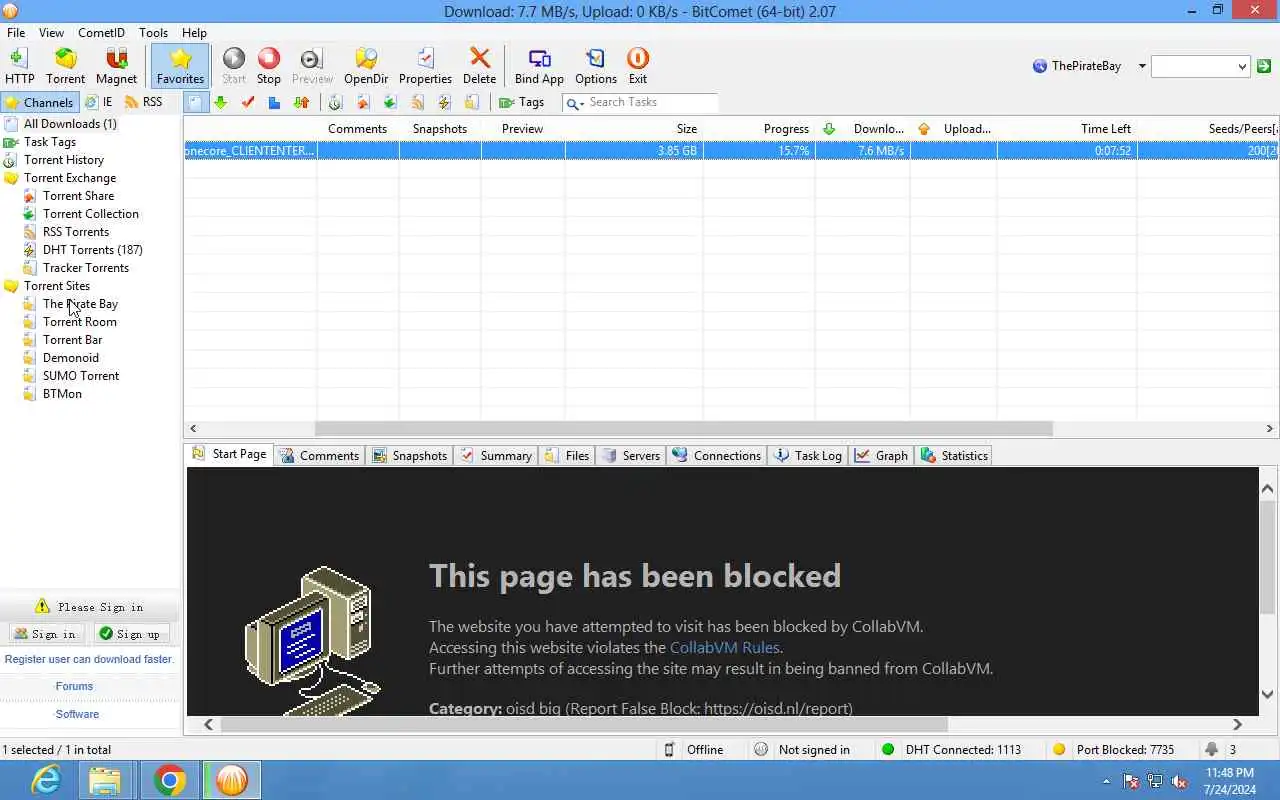The image size is (1280, 800).
Task: Select Task Tags tree item
Action: pyautogui.click(x=50, y=142)
